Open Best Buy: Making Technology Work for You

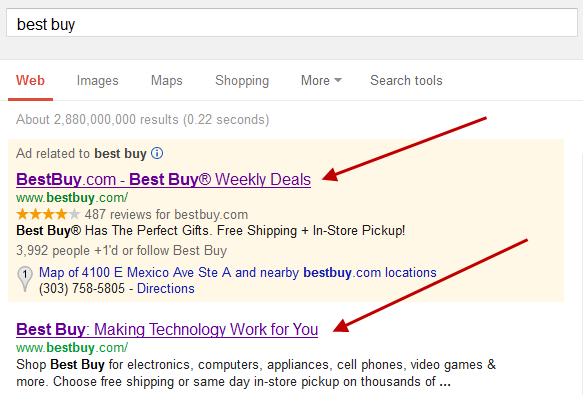[x=167, y=330]
